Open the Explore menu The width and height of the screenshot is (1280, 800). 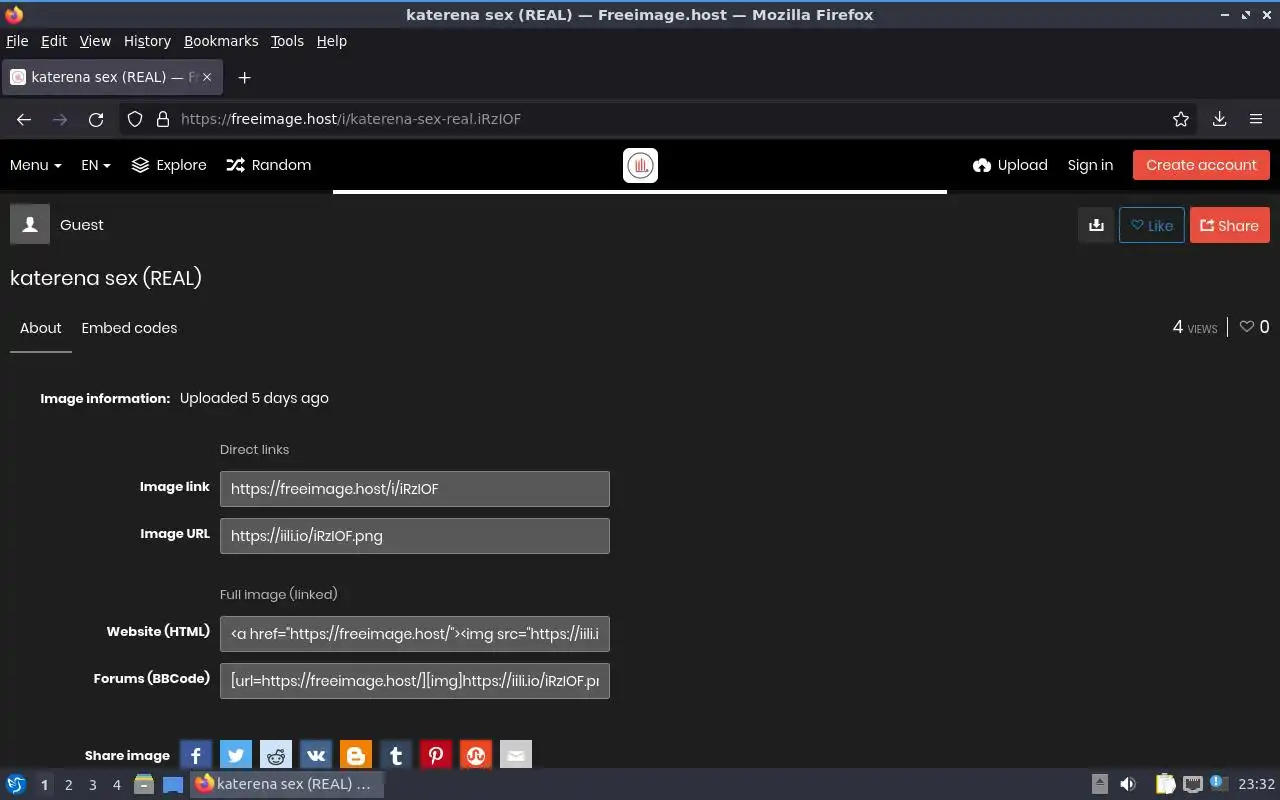tap(169, 165)
